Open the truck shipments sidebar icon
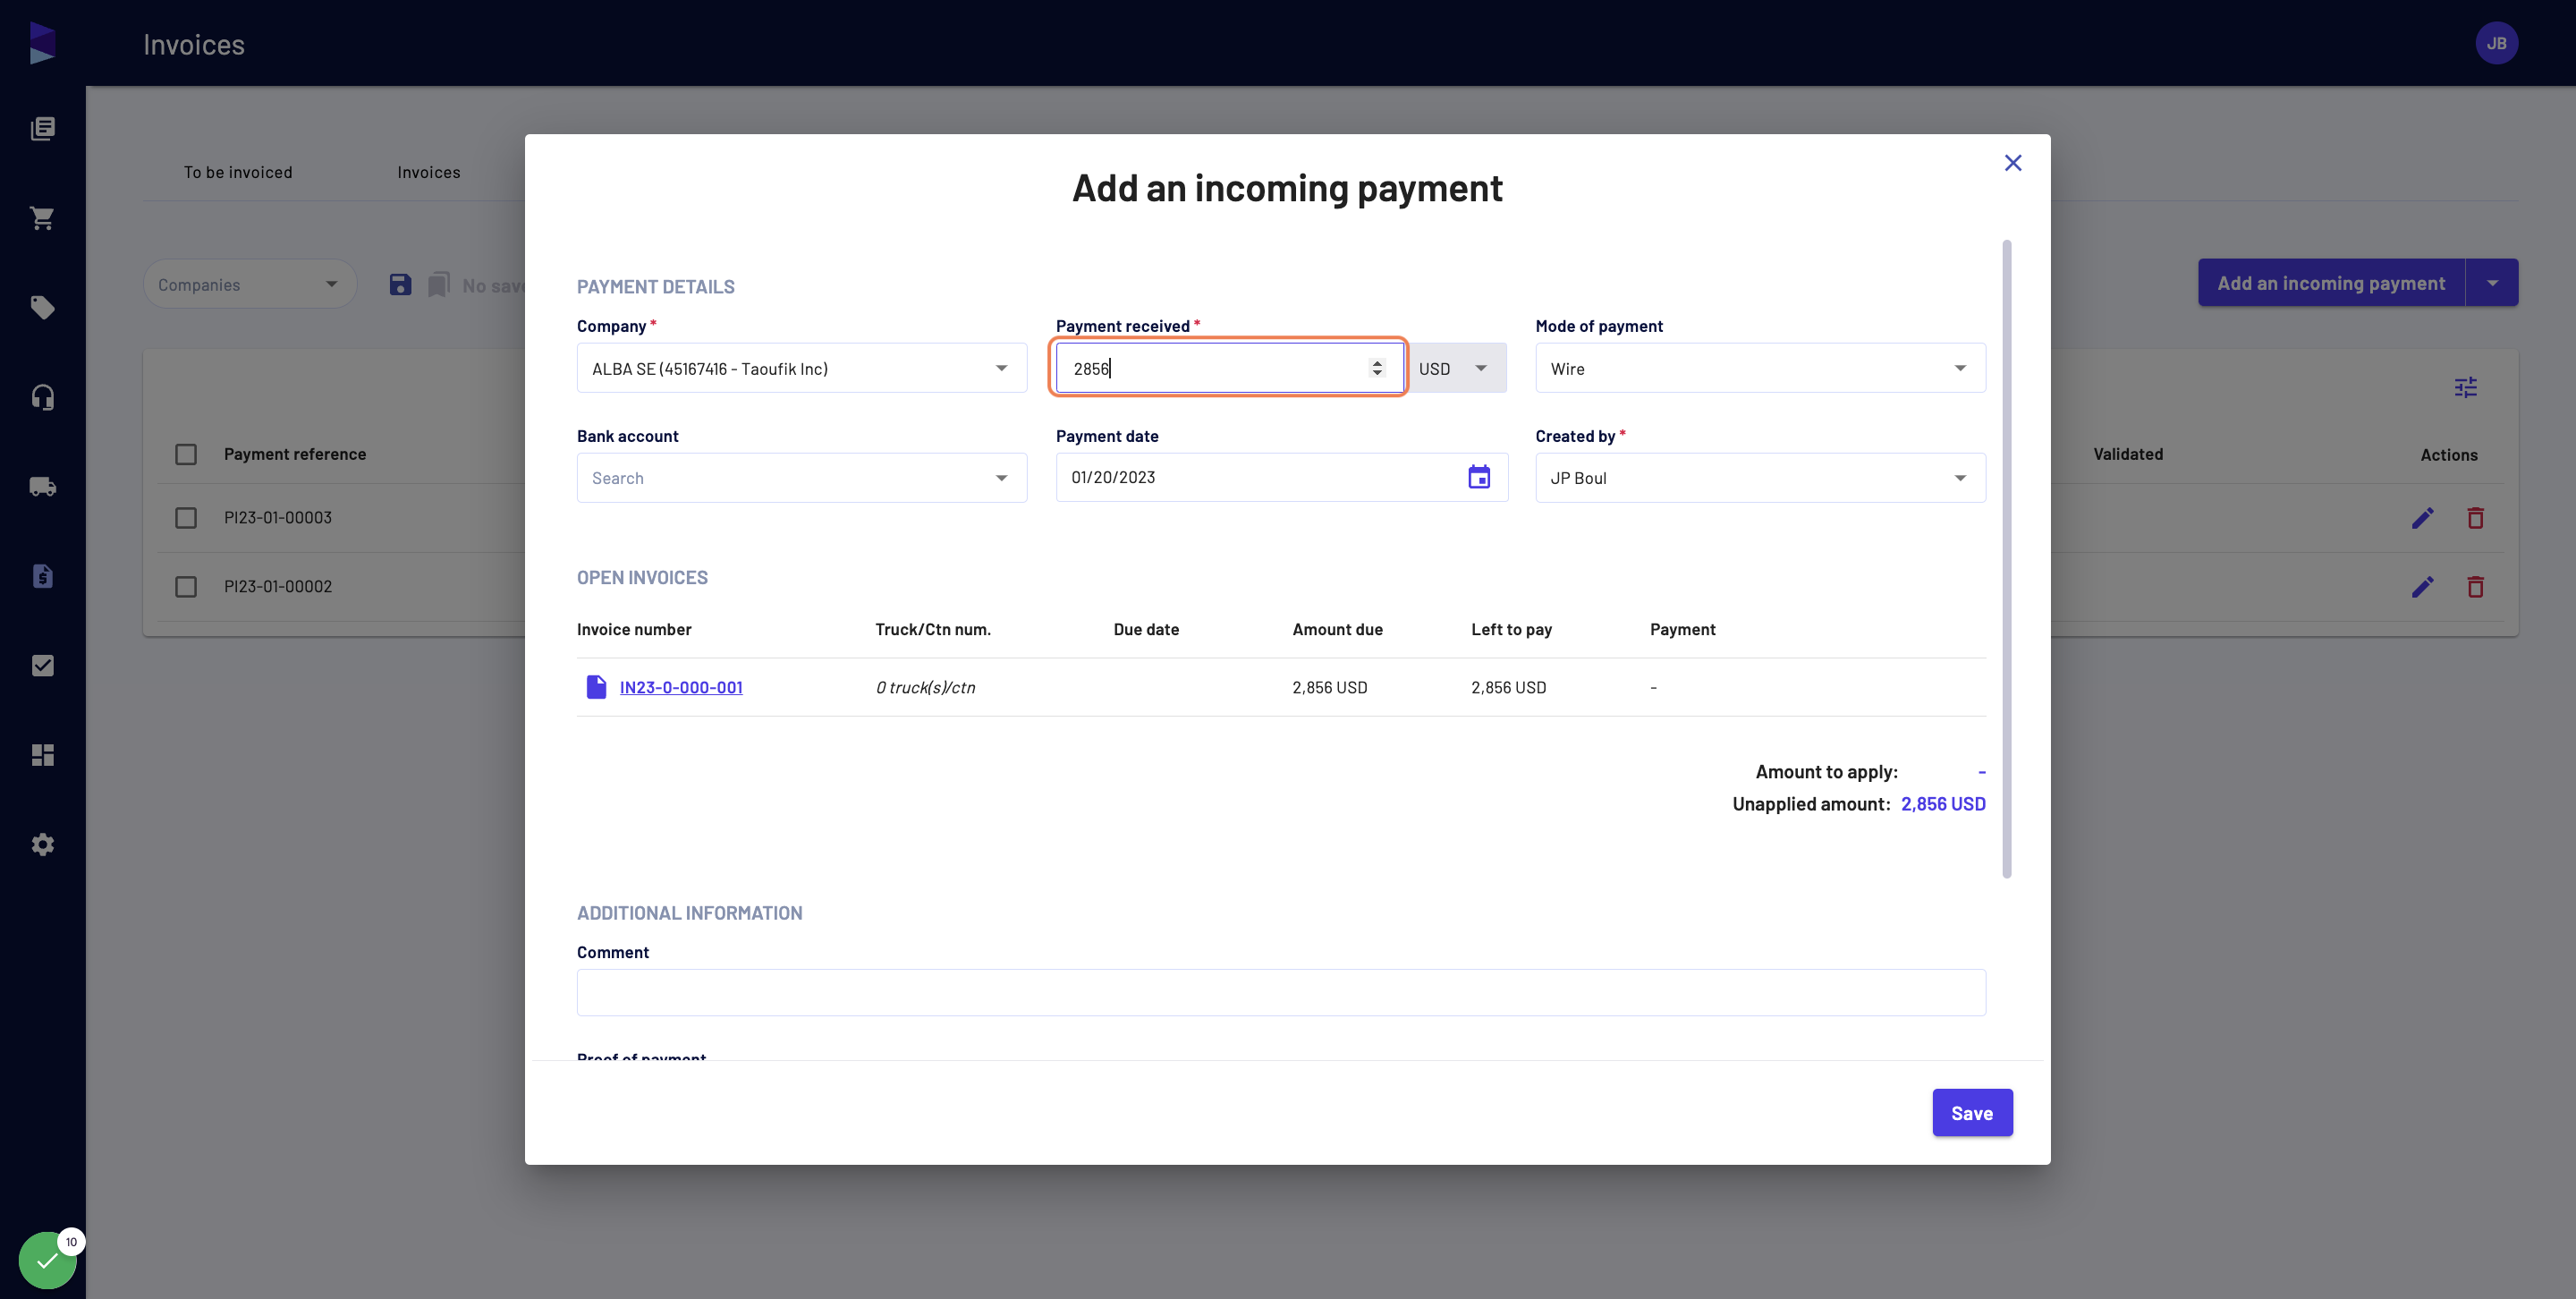2576x1299 pixels. (42, 486)
